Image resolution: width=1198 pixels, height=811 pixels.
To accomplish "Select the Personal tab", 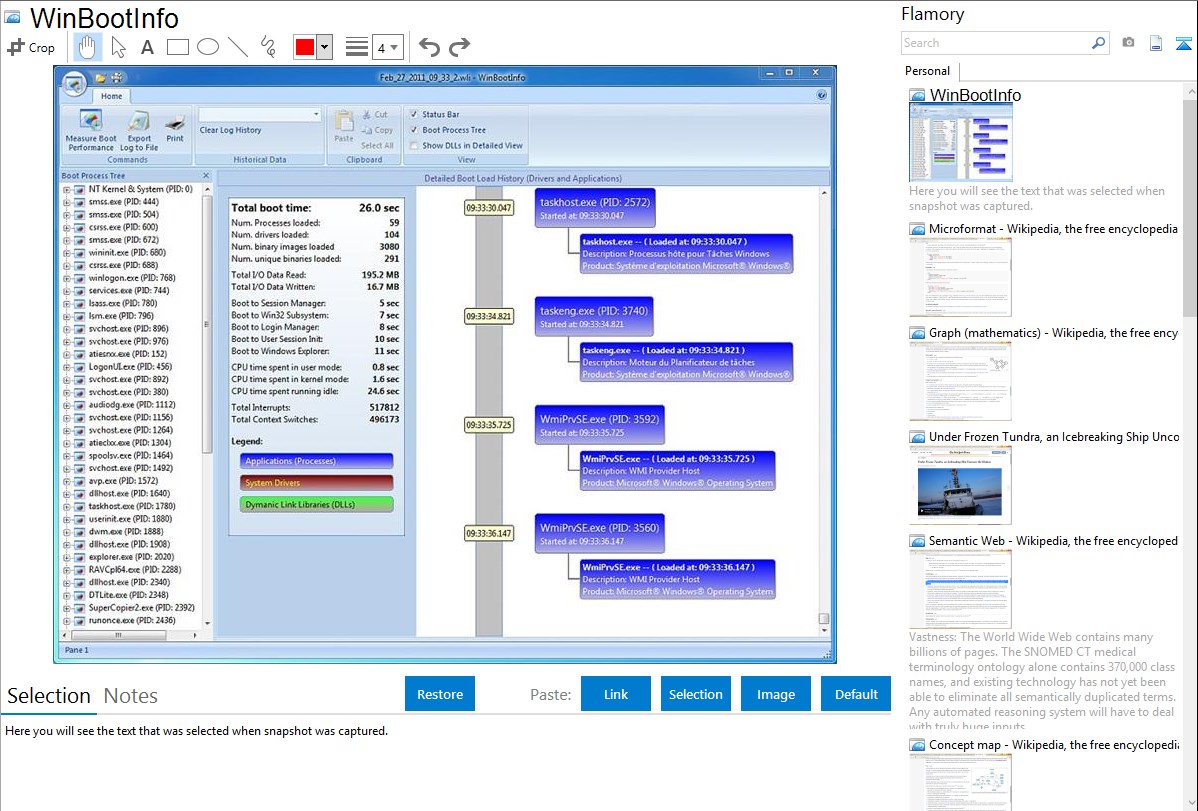I will click(x=927, y=71).
